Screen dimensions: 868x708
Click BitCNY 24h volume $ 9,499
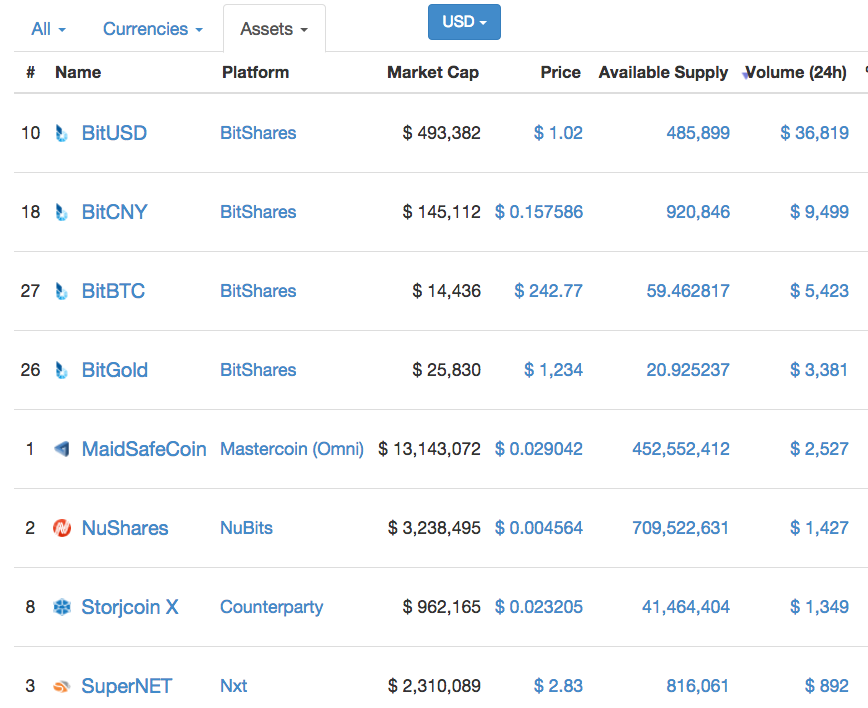tap(819, 212)
